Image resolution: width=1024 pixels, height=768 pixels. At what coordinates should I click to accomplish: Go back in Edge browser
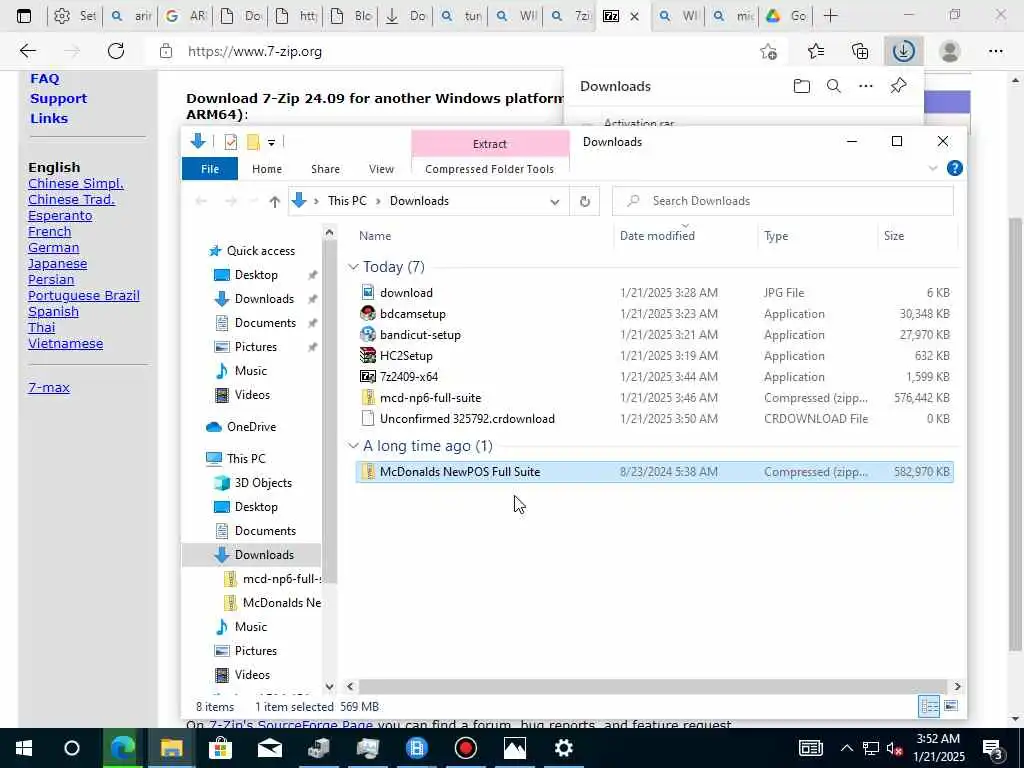pyautogui.click(x=27, y=51)
